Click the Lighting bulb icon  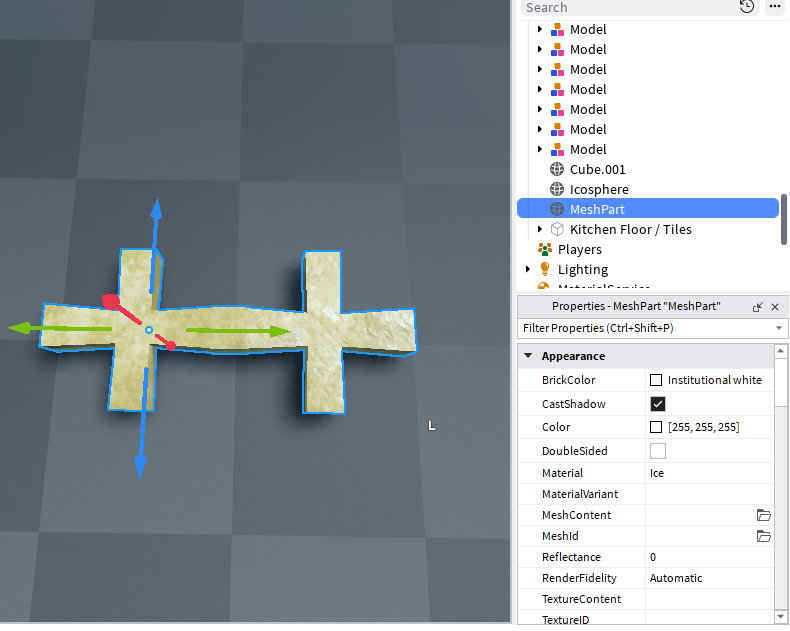click(x=545, y=269)
